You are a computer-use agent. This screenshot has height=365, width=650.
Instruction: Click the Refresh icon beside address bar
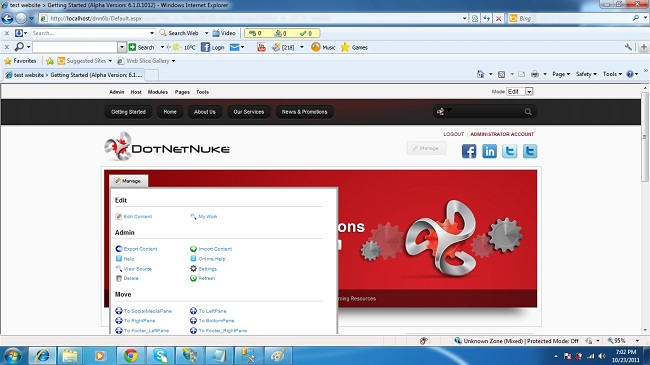[x=487, y=18]
